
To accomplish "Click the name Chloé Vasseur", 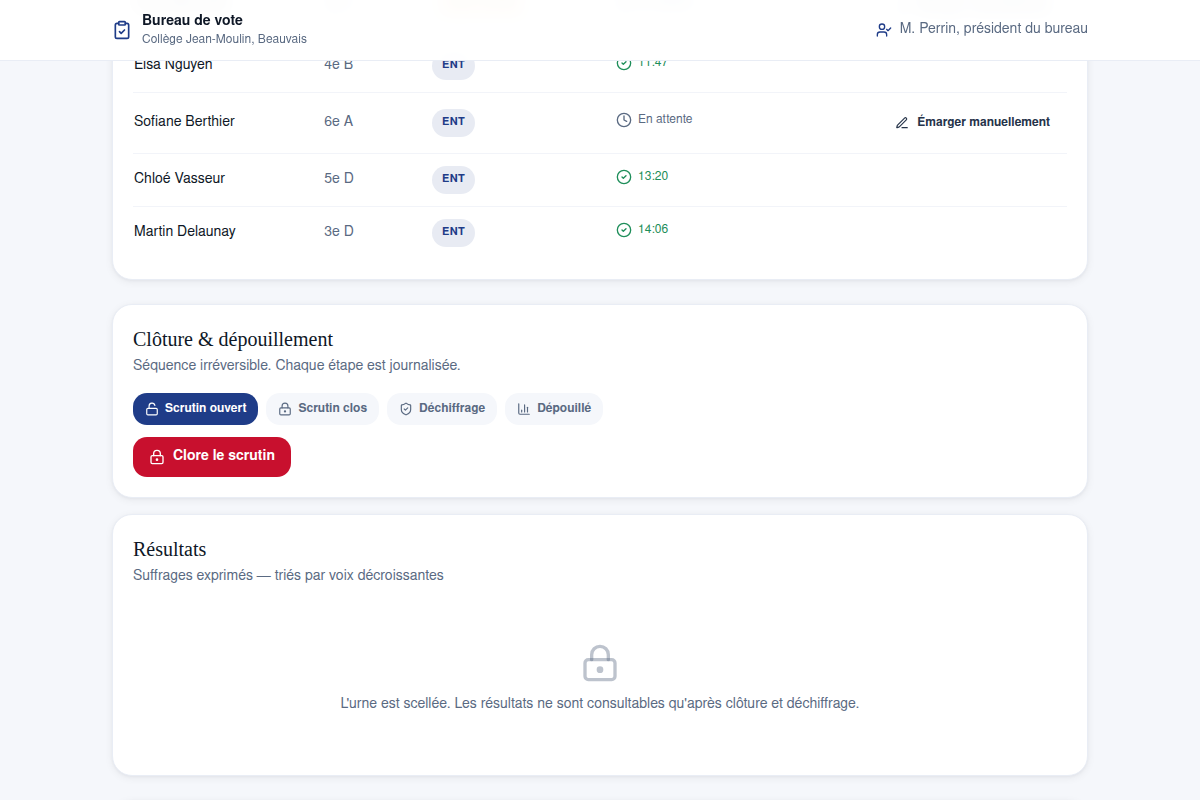I will tap(179, 178).
